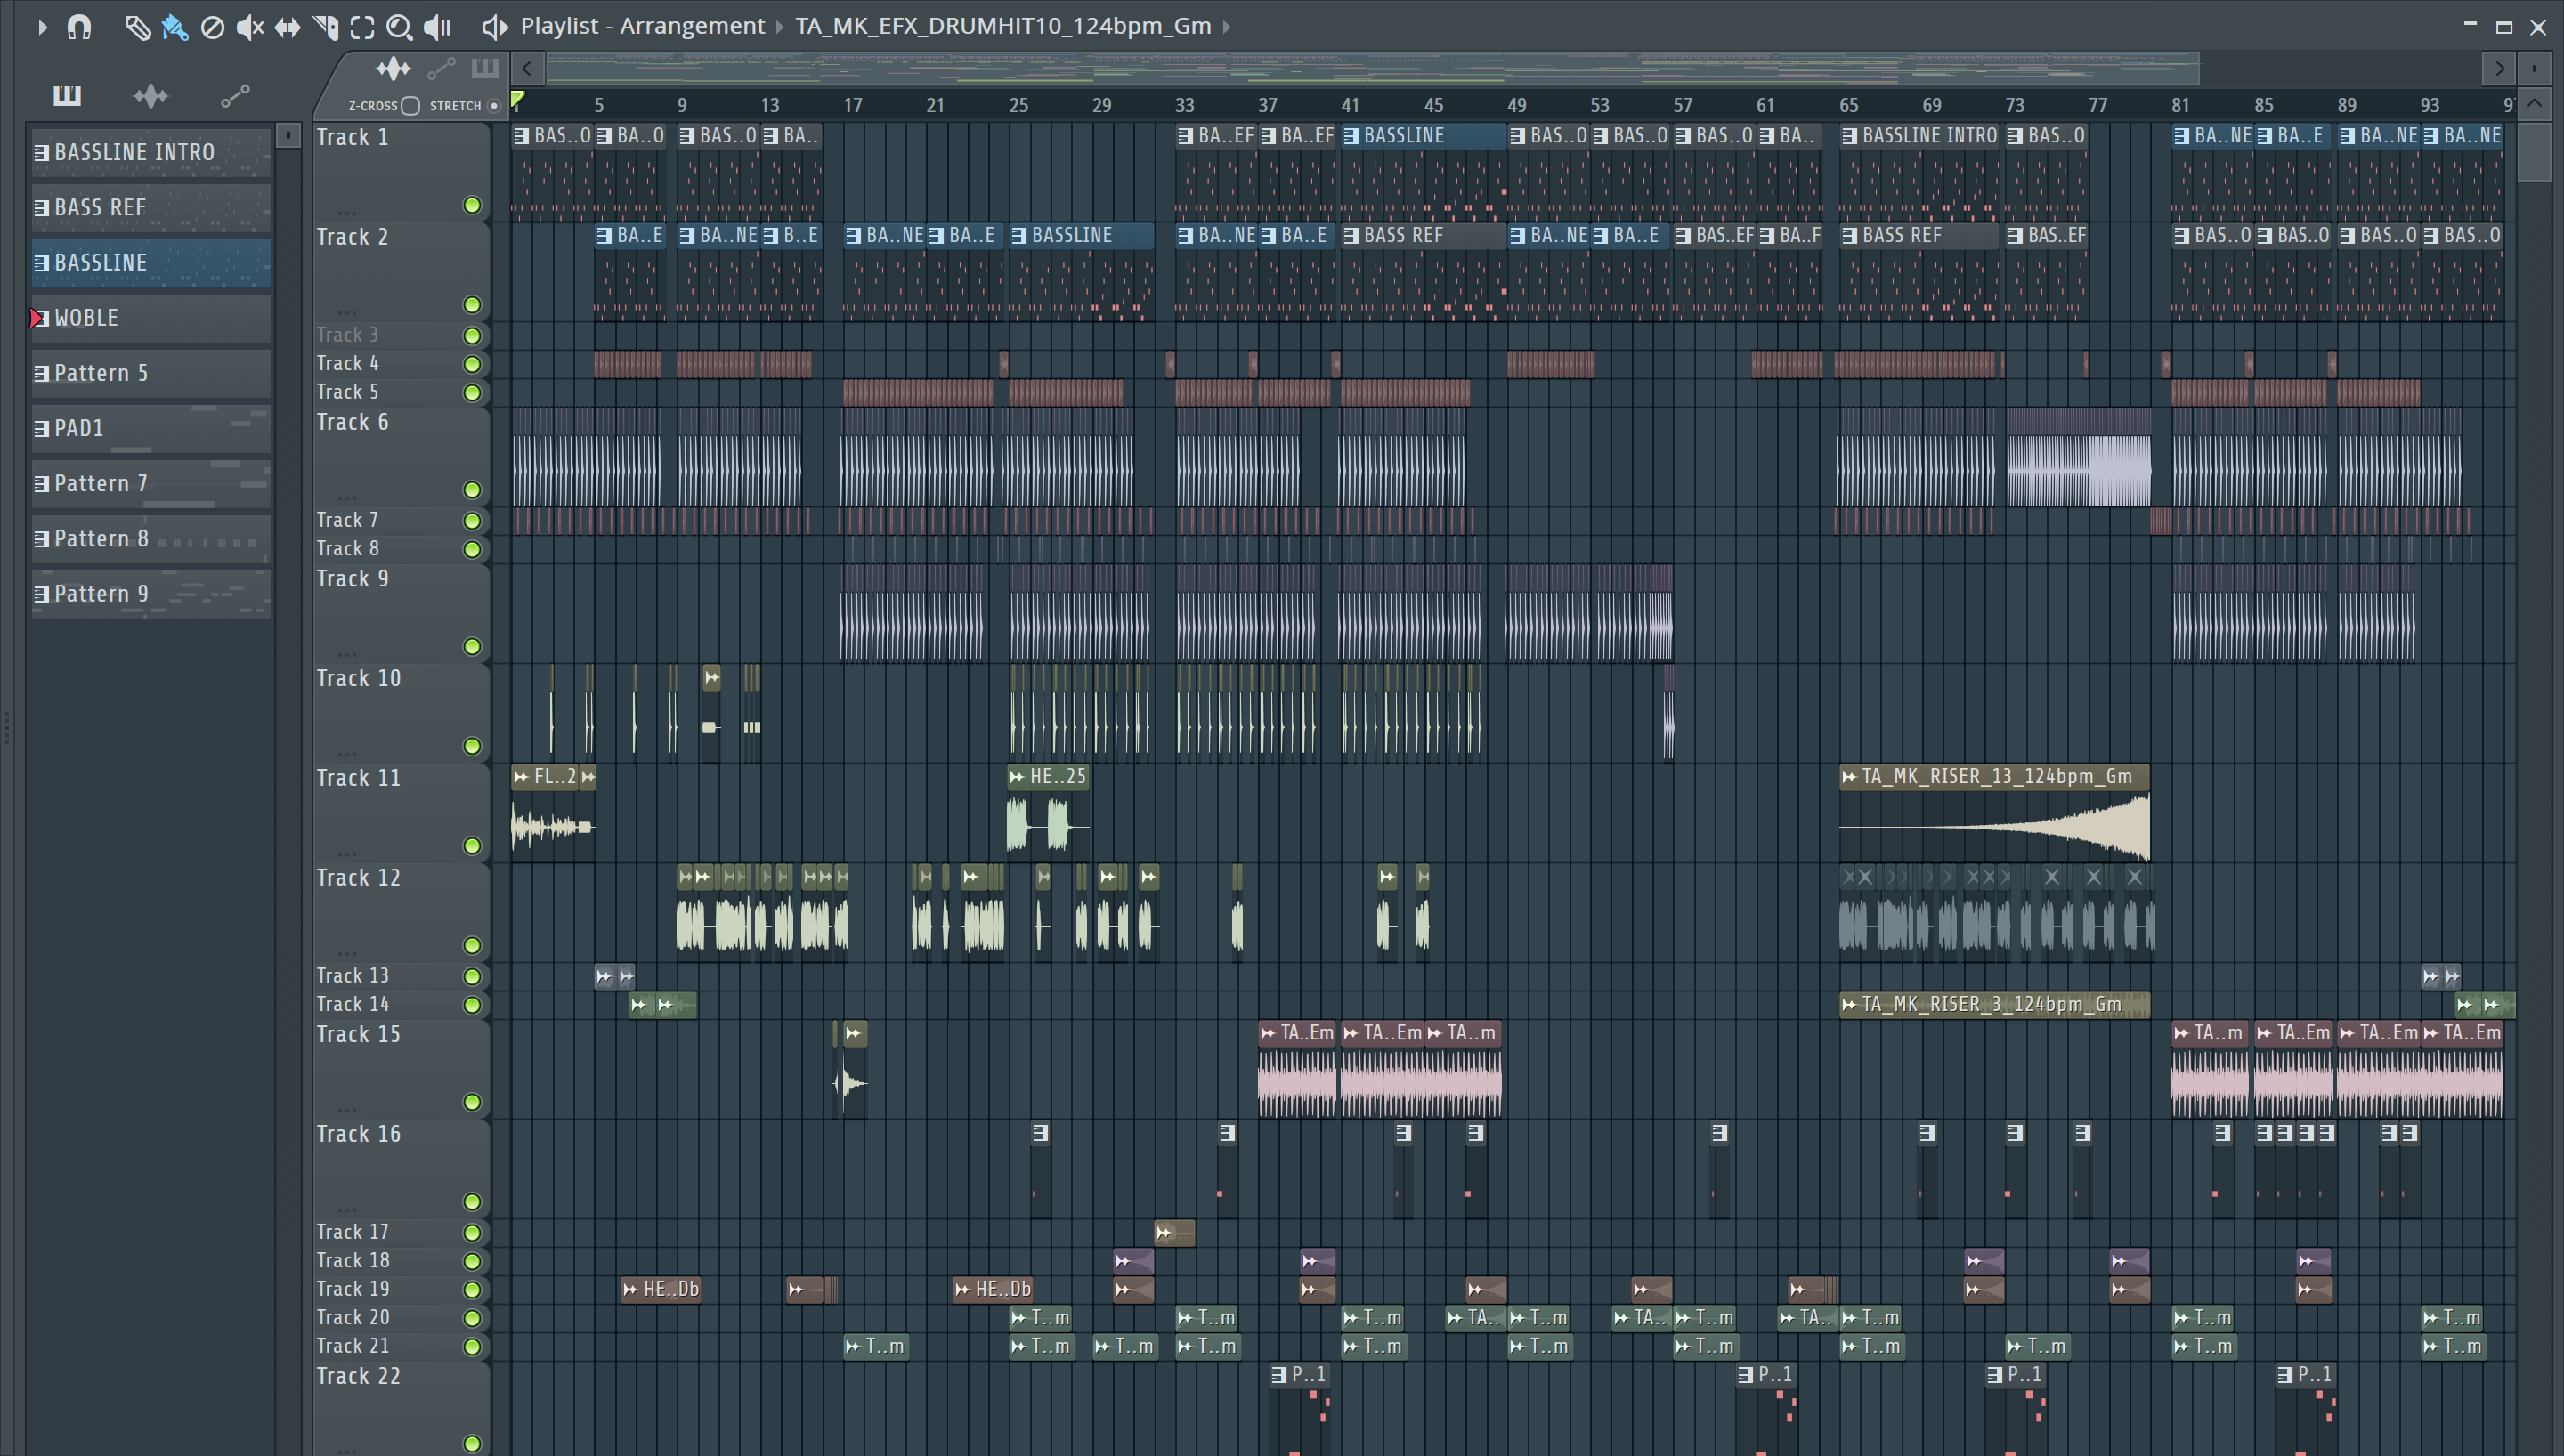The width and height of the screenshot is (2564, 1456).
Task: Open clip dropdown arrow after TA_MK_EFX_DRUMHIT10_124bpm_Gm
Action: point(1227,27)
